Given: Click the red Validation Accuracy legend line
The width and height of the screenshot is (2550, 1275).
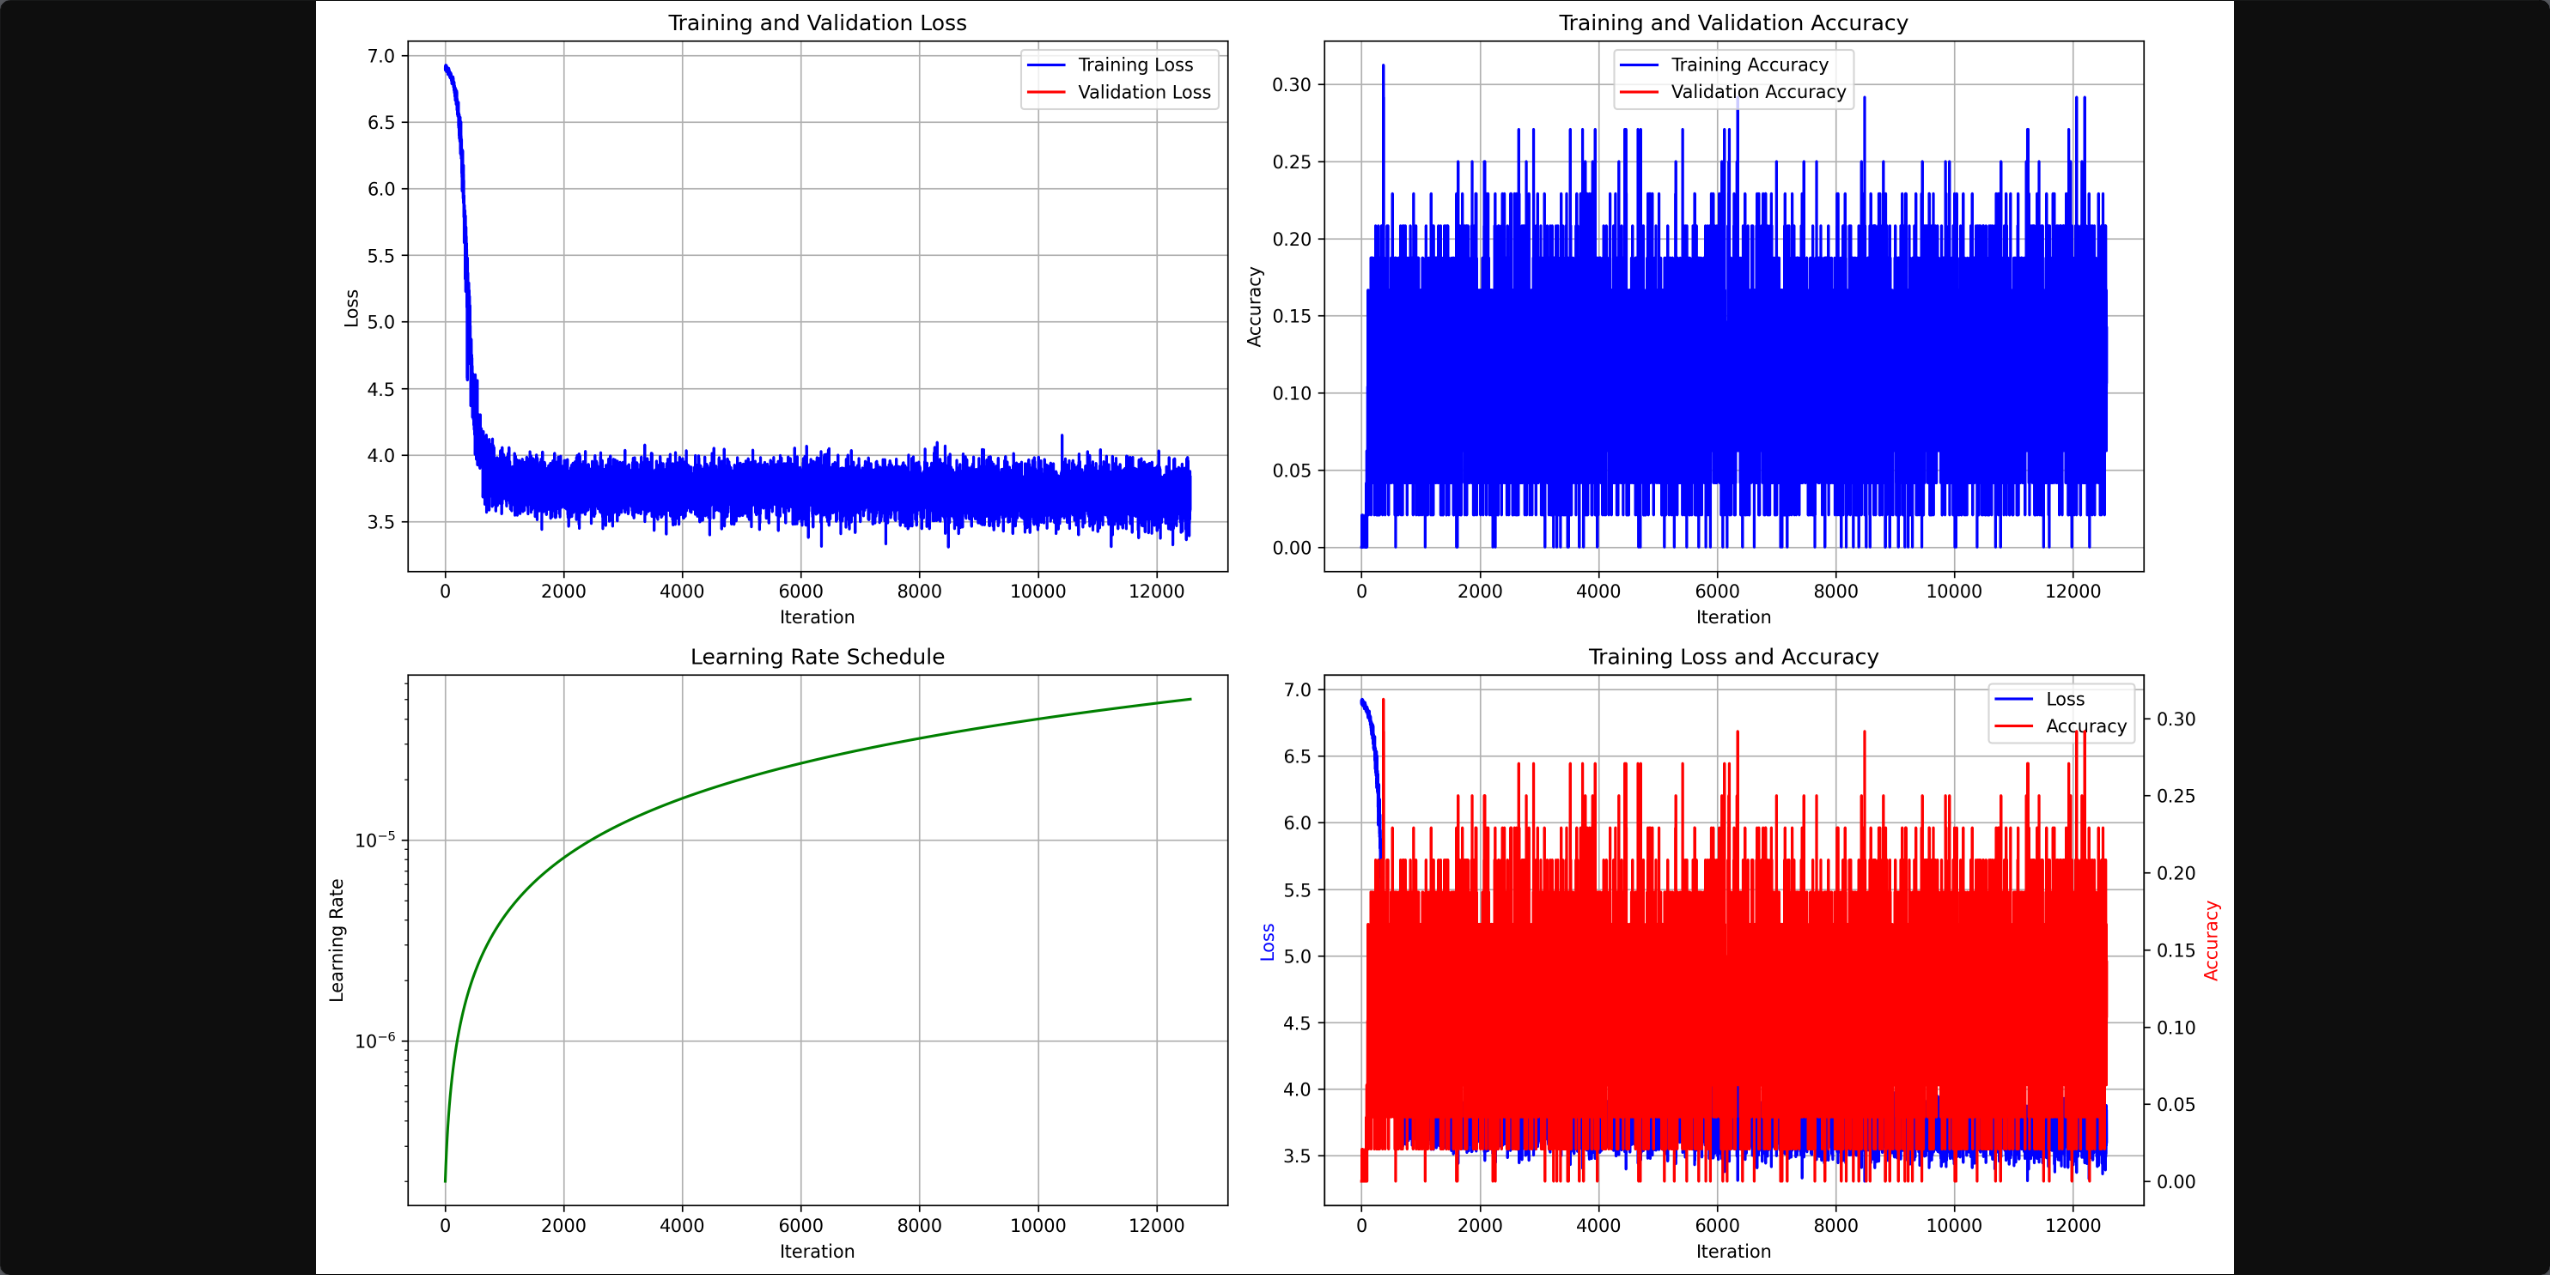Looking at the screenshot, I should (x=1639, y=92).
